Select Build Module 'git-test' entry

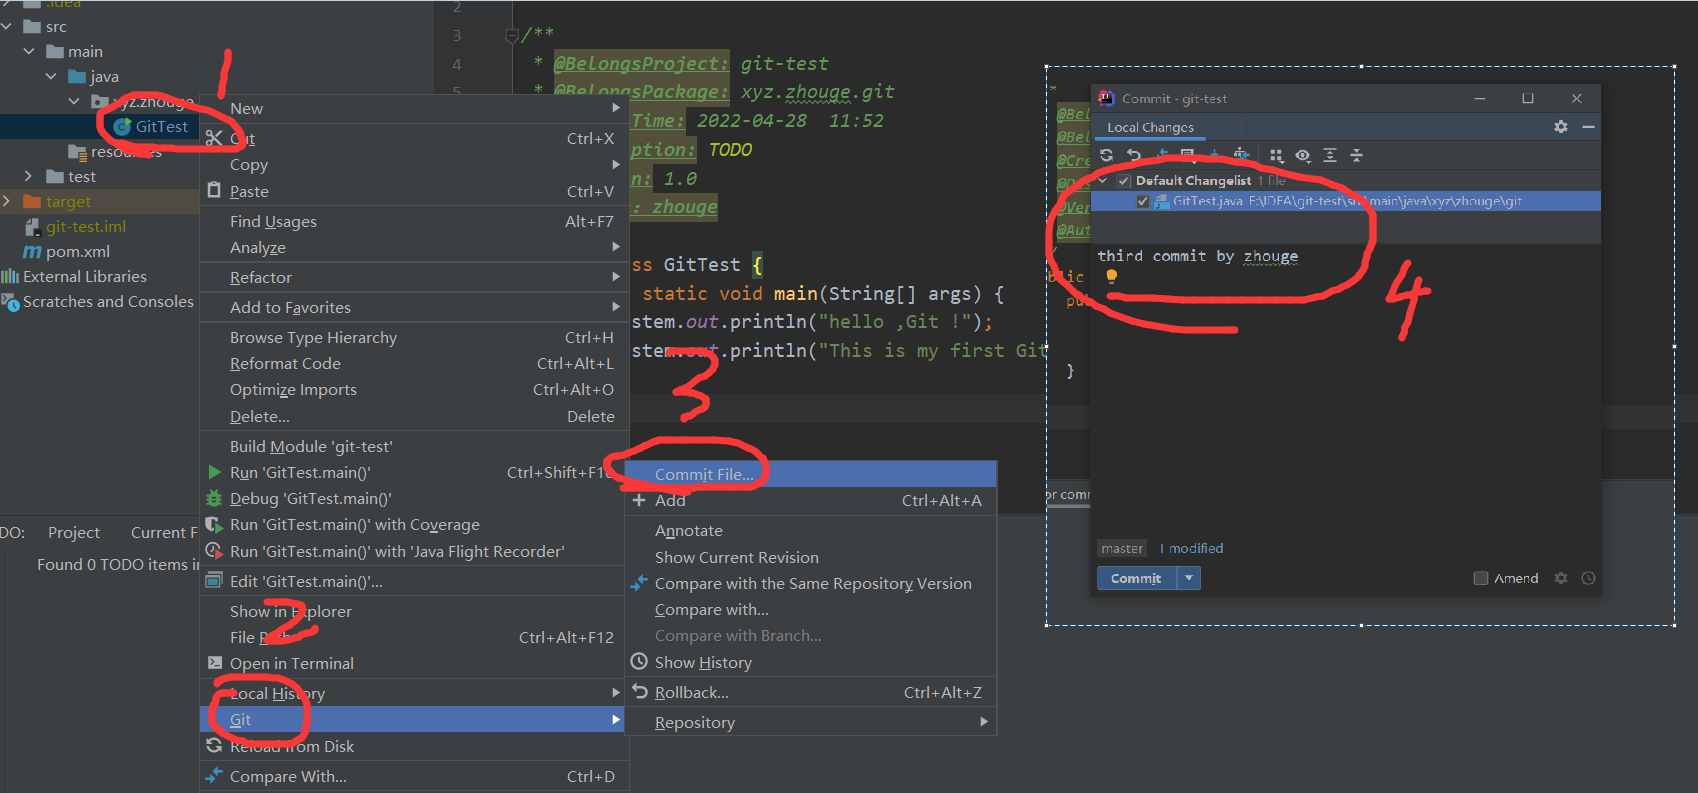tap(414, 447)
